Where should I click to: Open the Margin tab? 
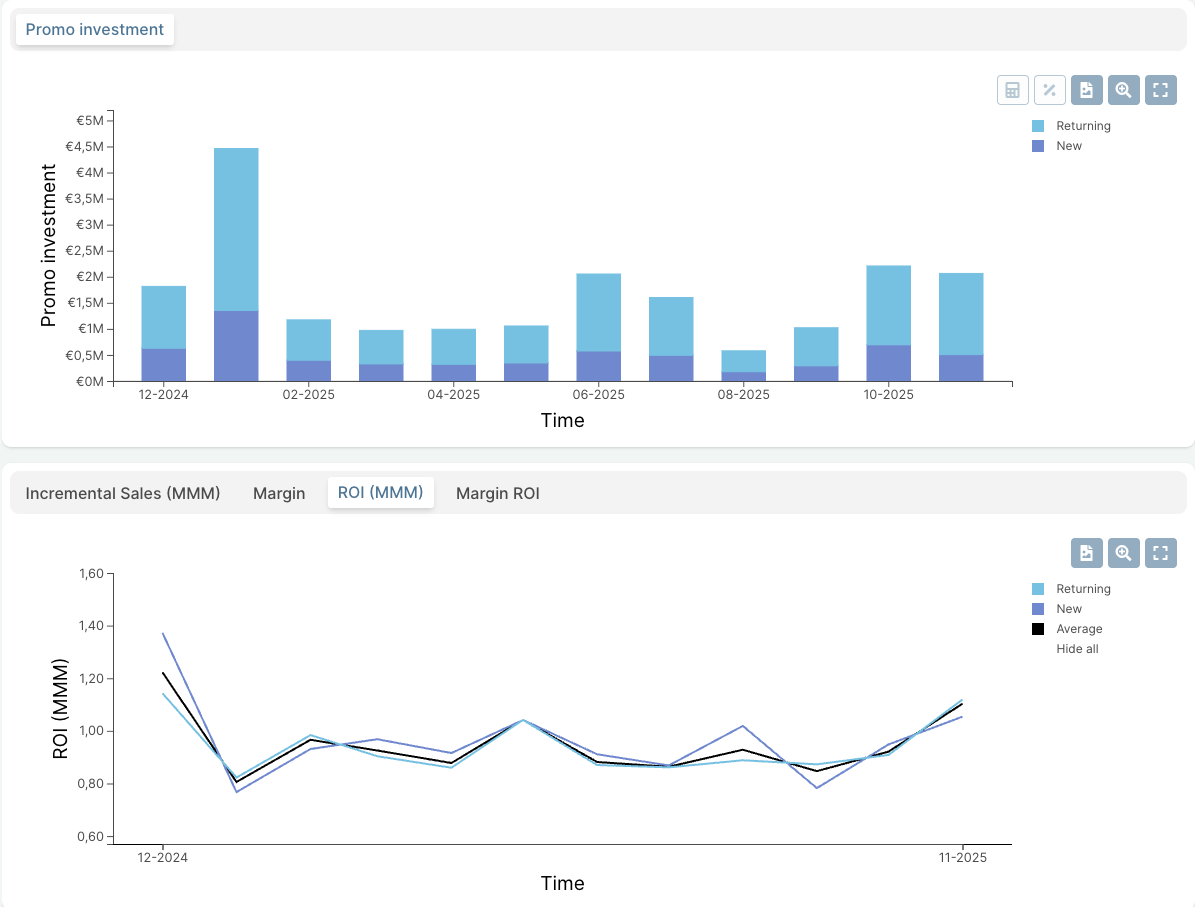pyautogui.click(x=279, y=493)
